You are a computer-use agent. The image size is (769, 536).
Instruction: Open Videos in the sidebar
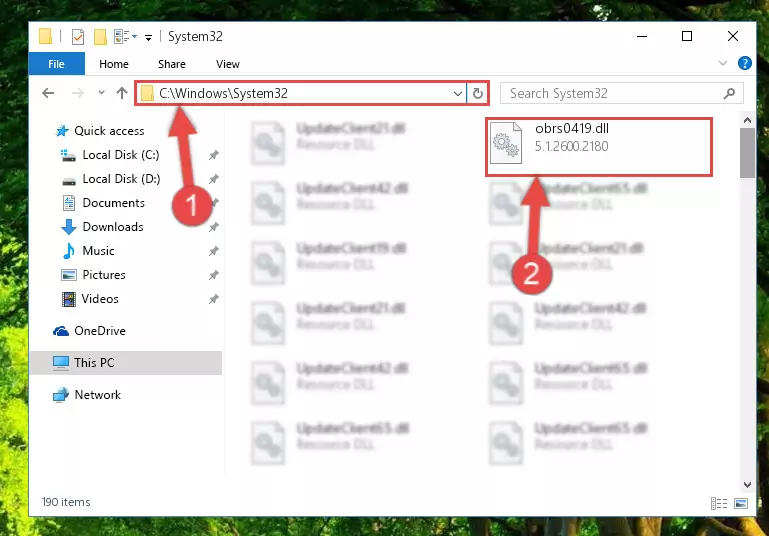point(90,299)
